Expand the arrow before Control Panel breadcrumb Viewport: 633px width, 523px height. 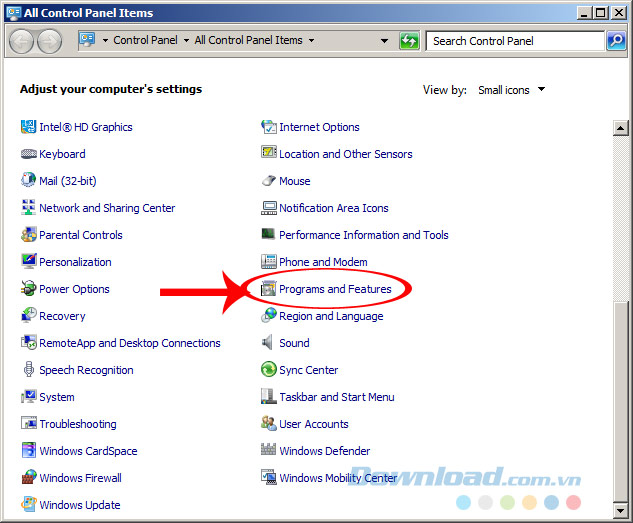coord(105,40)
